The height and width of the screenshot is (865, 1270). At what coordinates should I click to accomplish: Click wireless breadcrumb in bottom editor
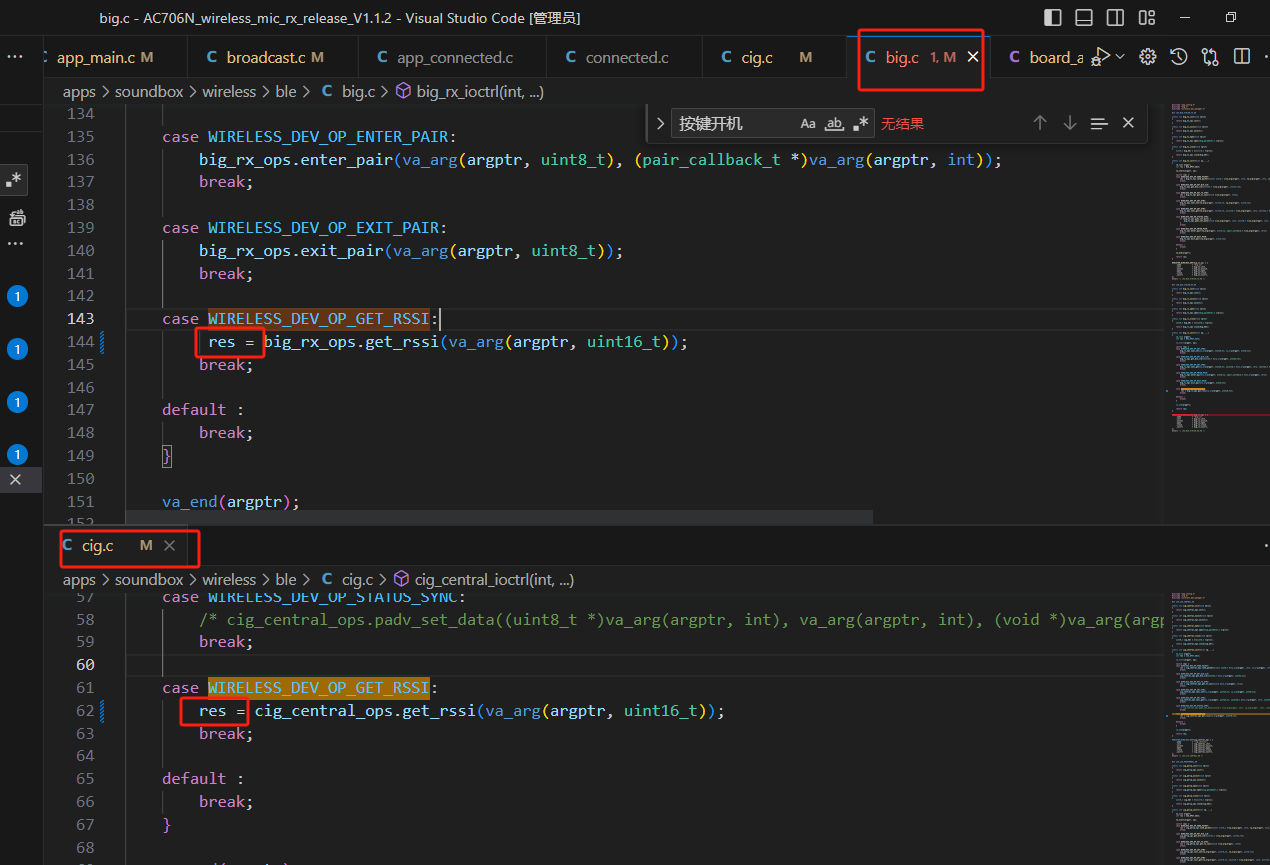(x=229, y=580)
